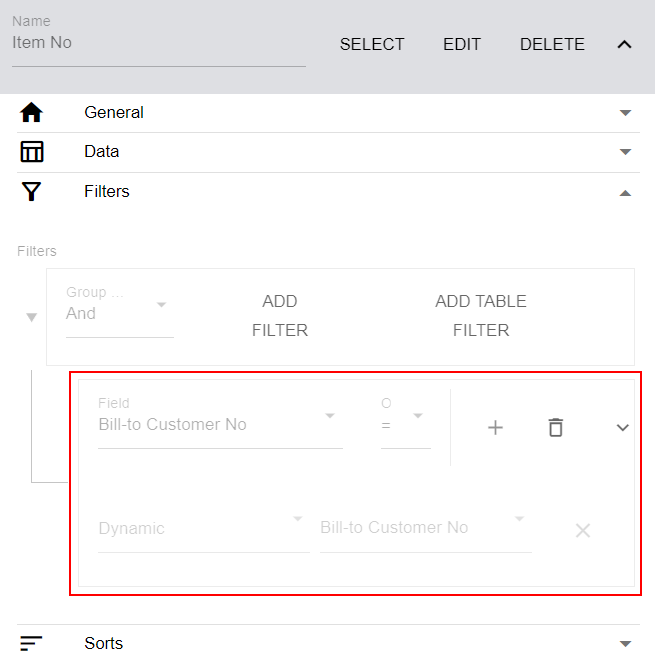This screenshot has height=662, width=655.
Task: Expand the Sorts section arrow
Action: click(625, 644)
